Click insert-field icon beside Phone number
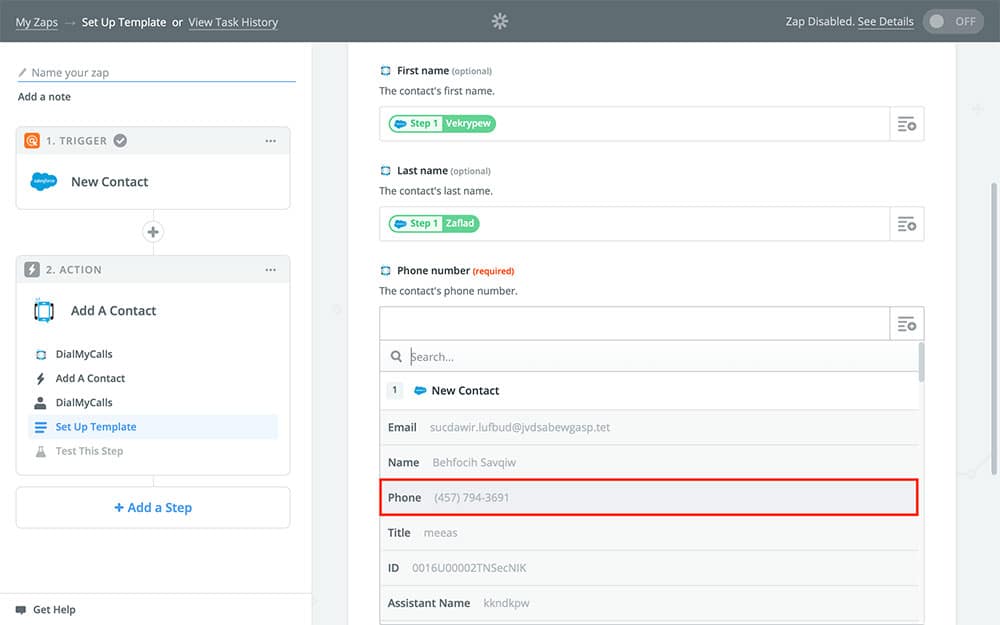 point(906,324)
